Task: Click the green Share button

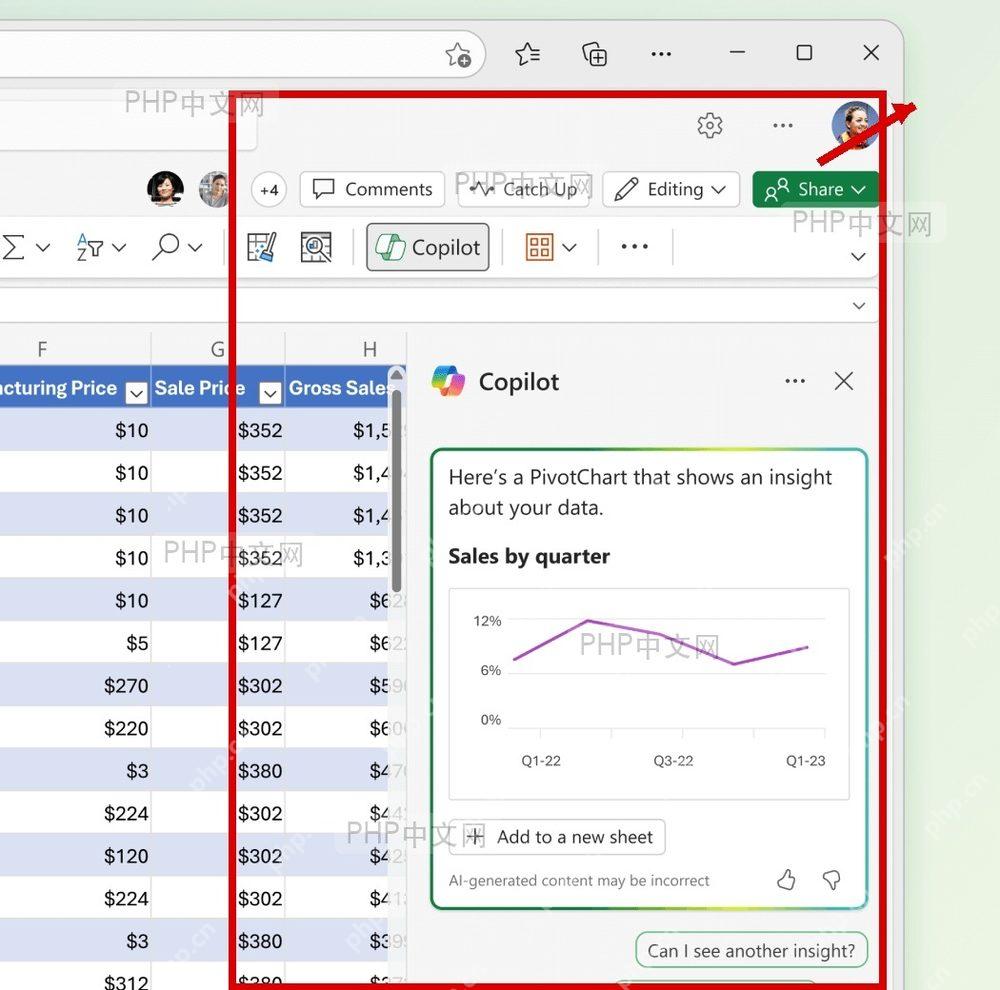Action: coord(815,189)
